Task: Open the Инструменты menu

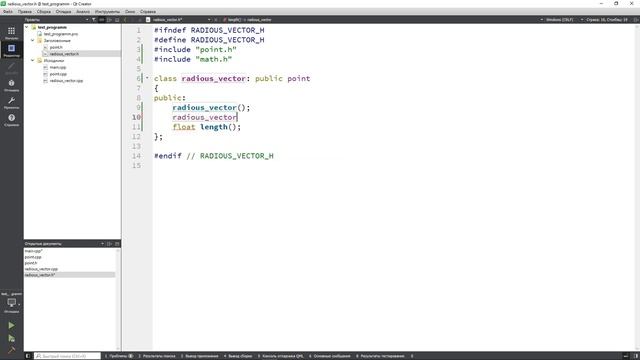Action: point(107,12)
